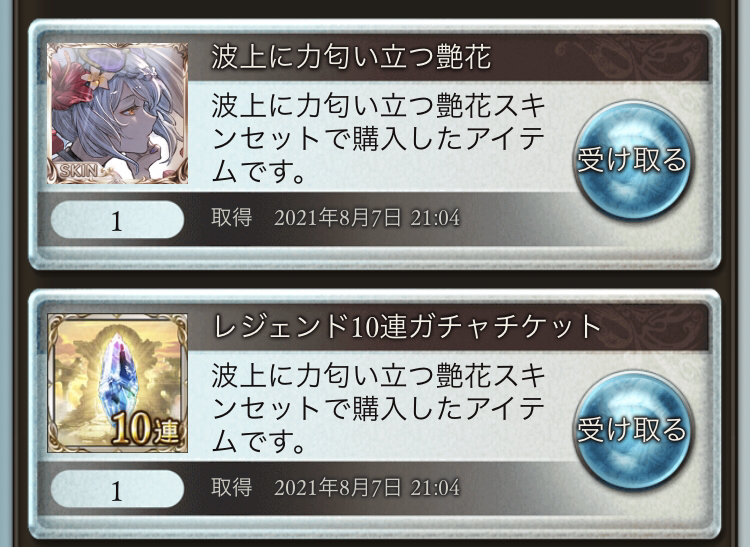The height and width of the screenshot is (547, 750).
Task: Tap the crystal inside the gacha ticket image
Action: pyautogui.click(x=118, y=371)
